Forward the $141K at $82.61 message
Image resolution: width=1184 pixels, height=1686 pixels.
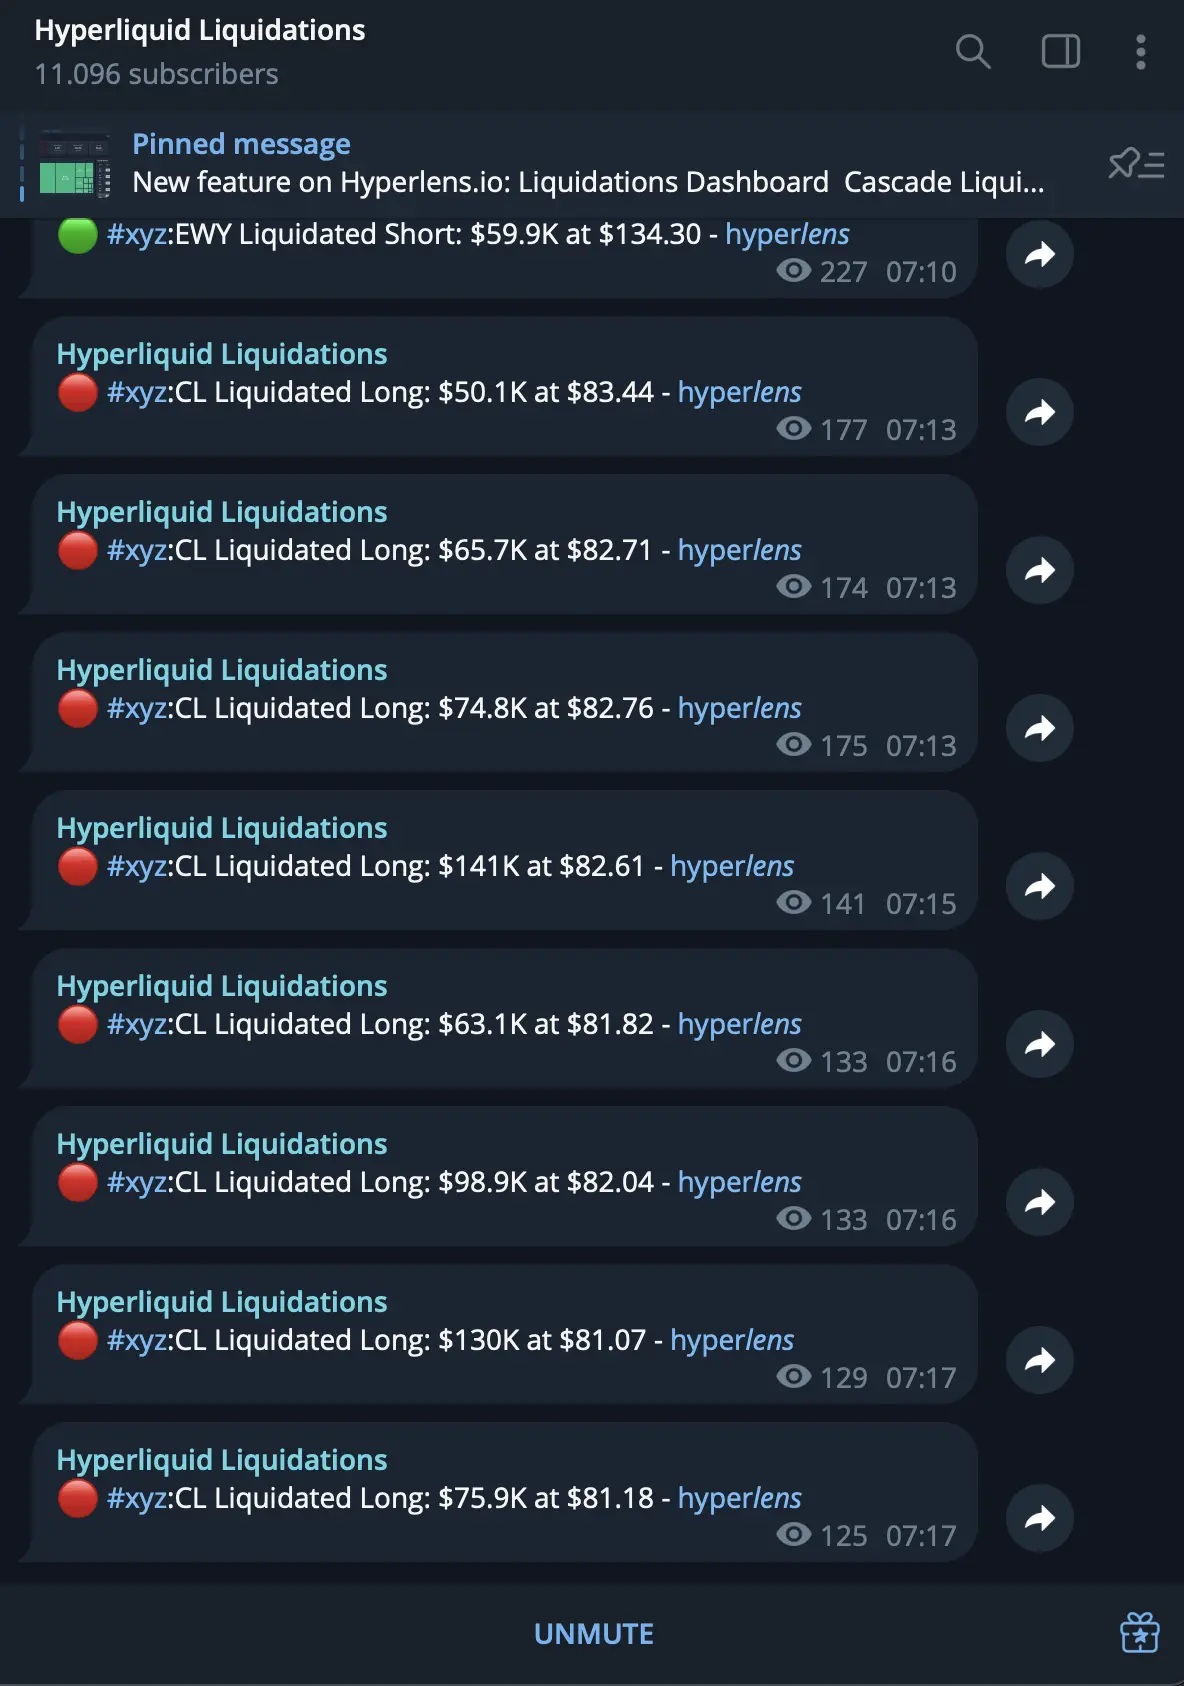coord(1040,886)
